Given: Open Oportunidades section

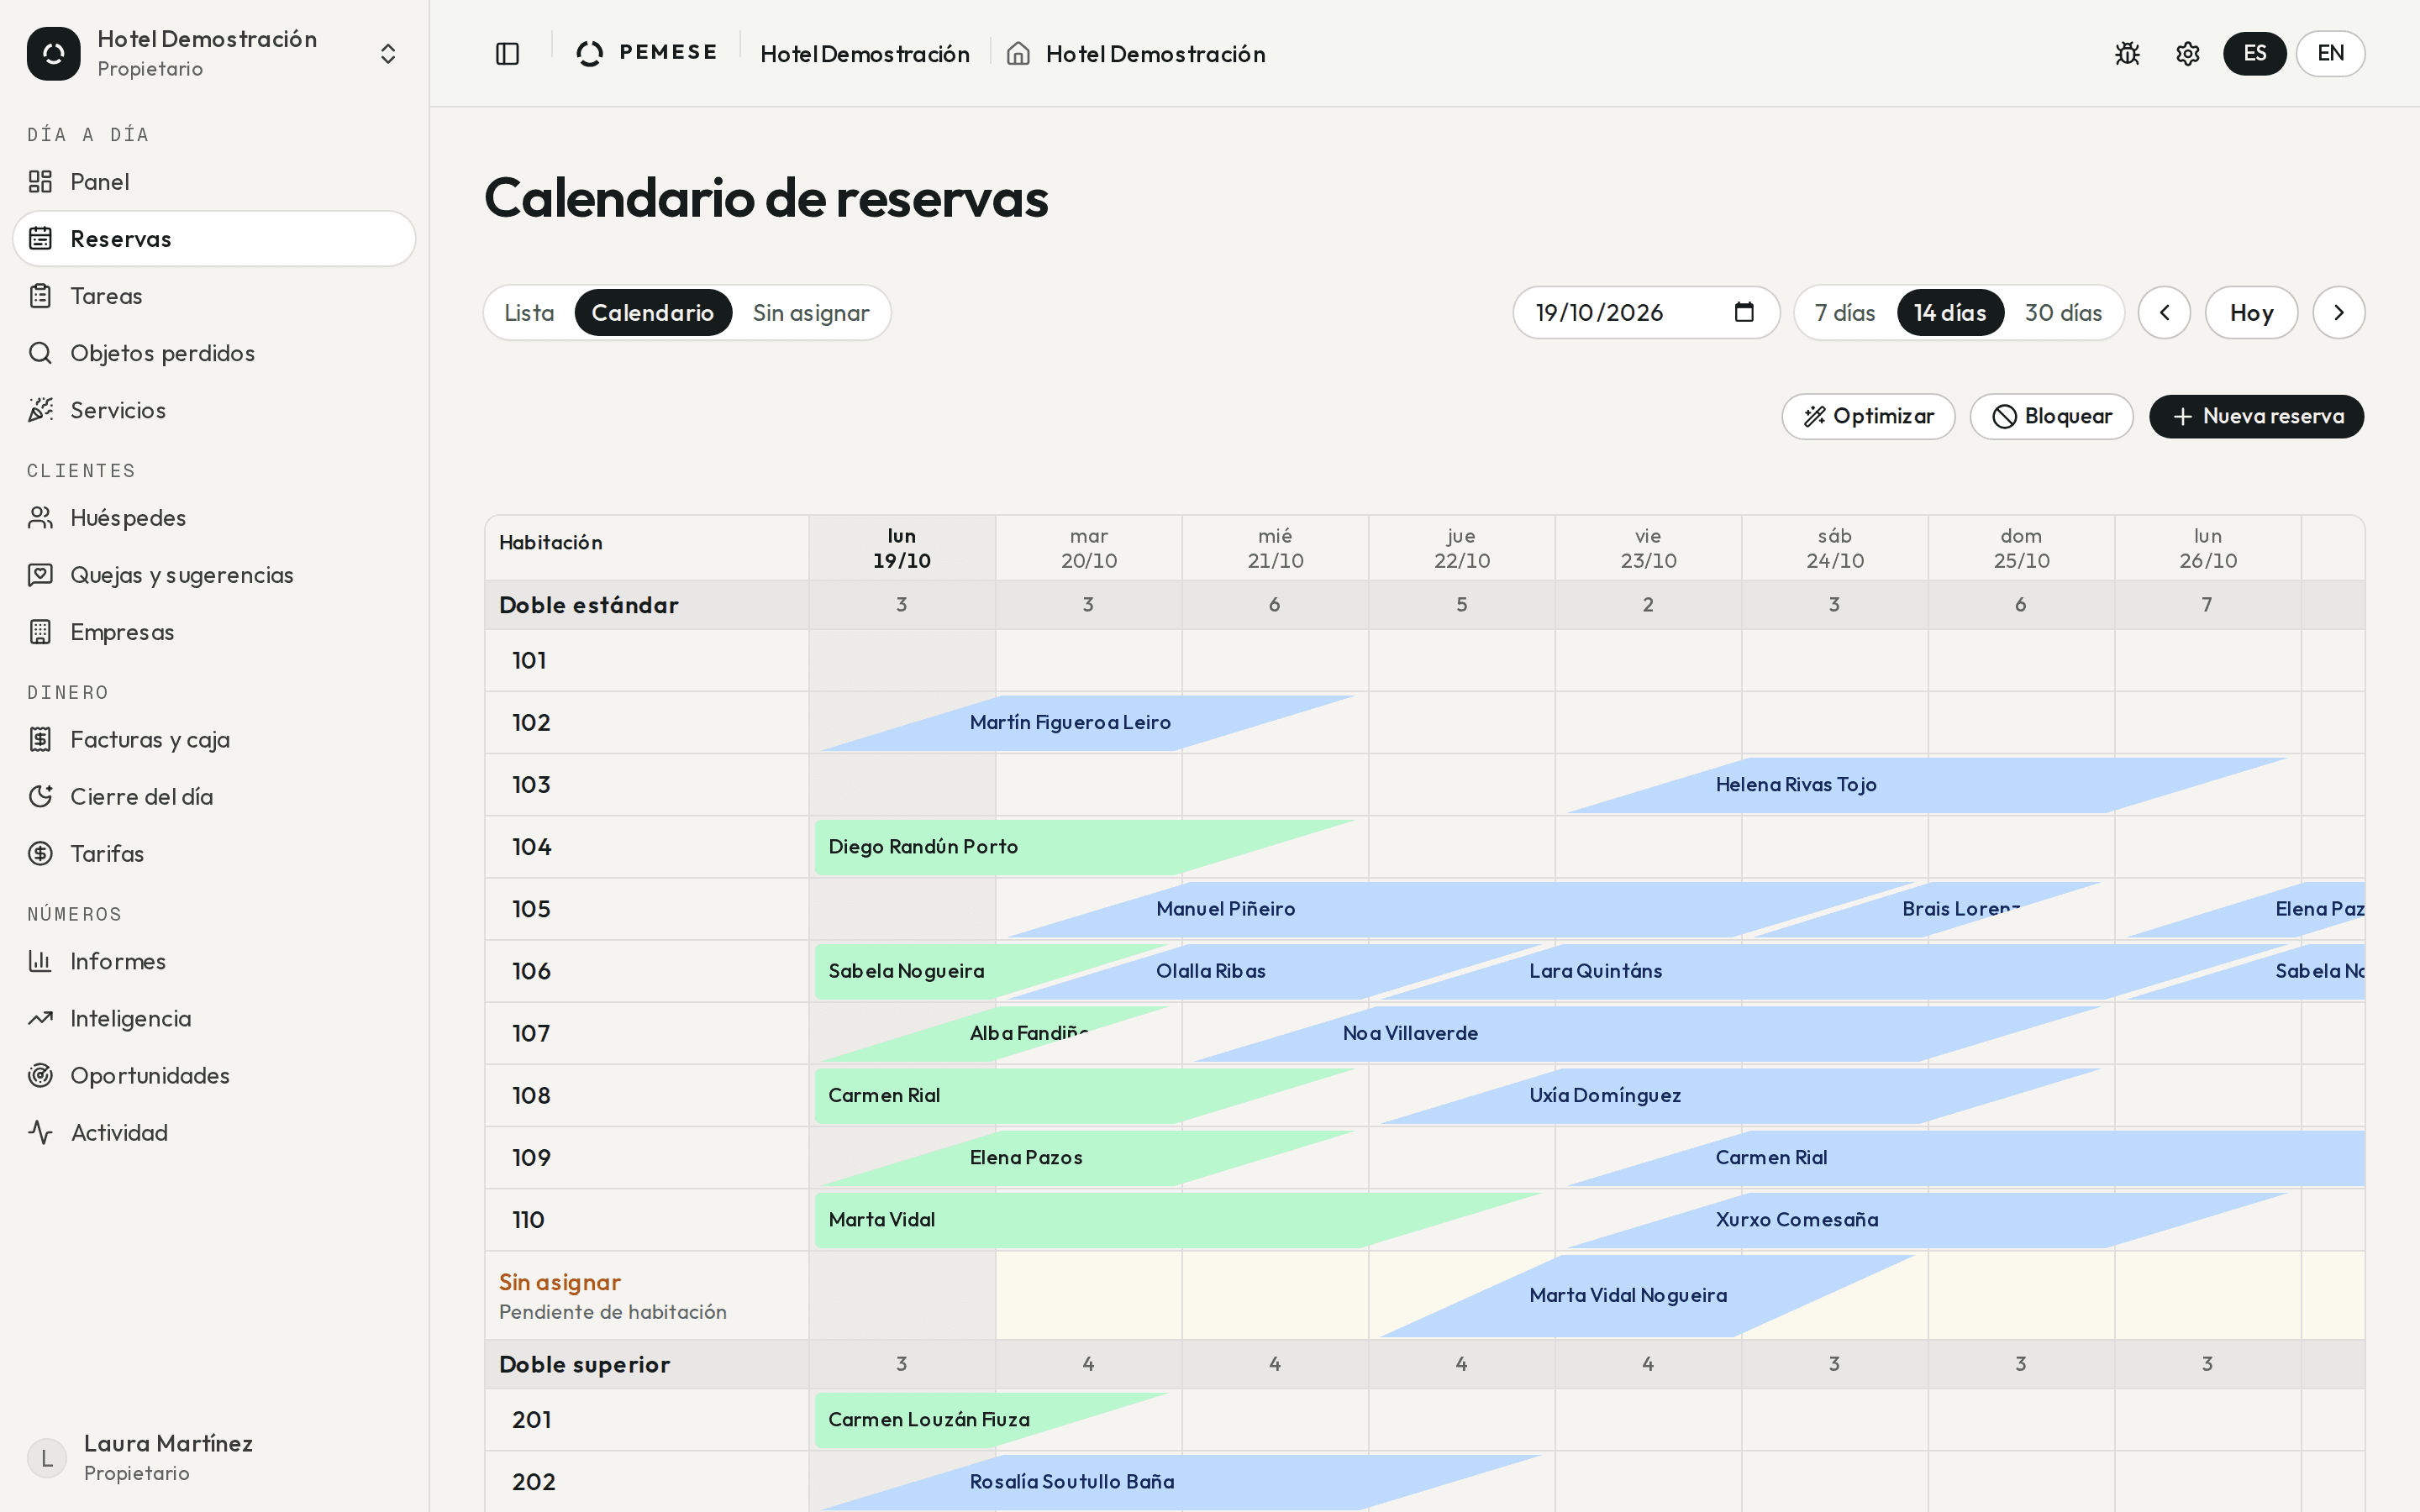Looking at the screenshot, I should (x=214, y=1075).
